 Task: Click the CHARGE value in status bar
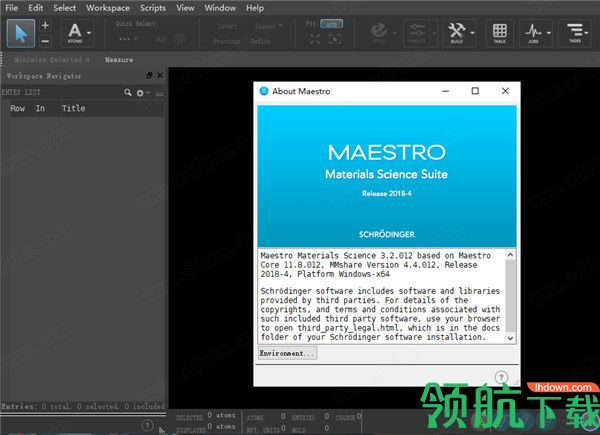pyautogui.click(x=359, y=416)
